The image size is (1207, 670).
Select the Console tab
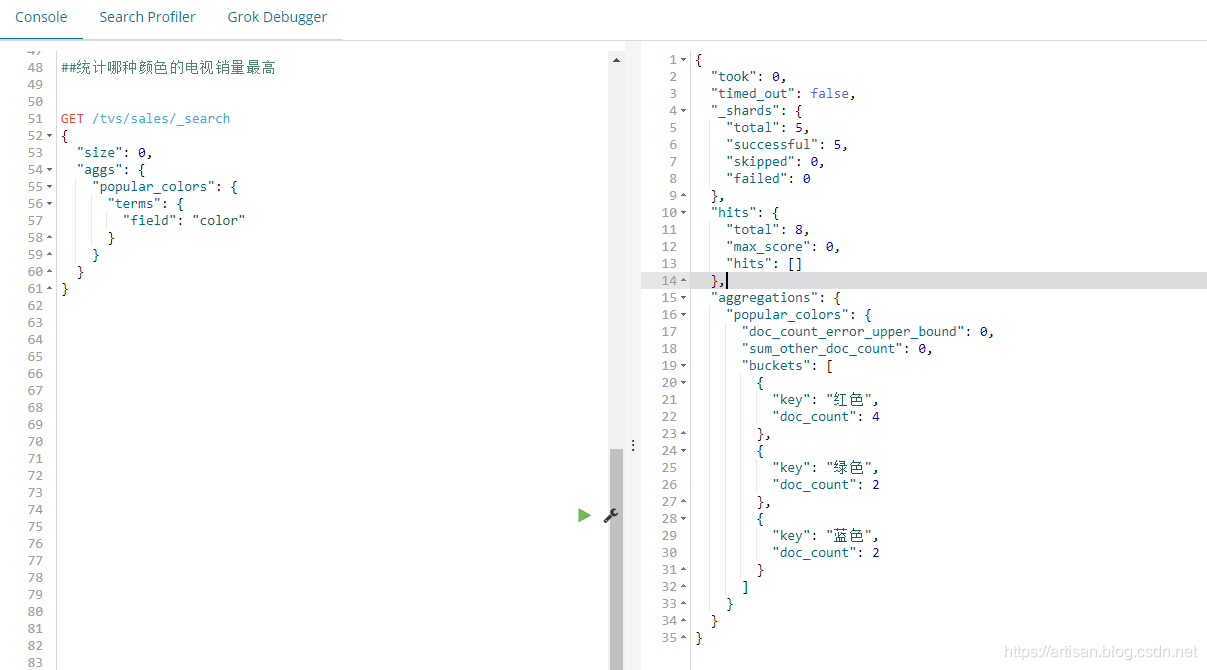(41, 17)
